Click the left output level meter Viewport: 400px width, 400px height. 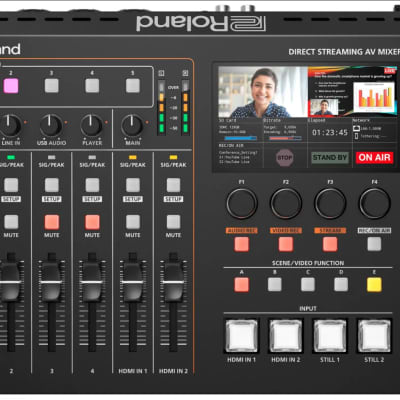pyautogui.click(x=161, y=107)
